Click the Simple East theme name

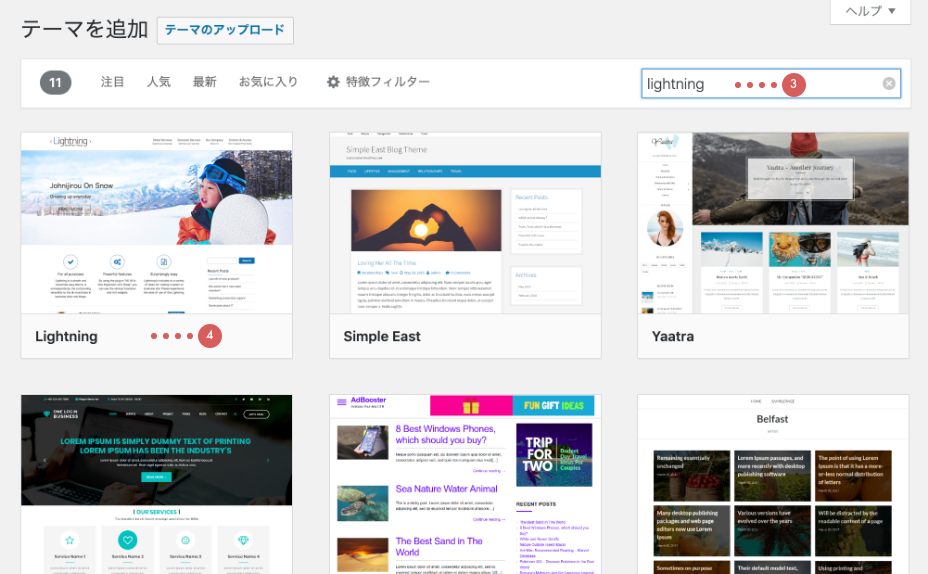click(x=382, y=336)
